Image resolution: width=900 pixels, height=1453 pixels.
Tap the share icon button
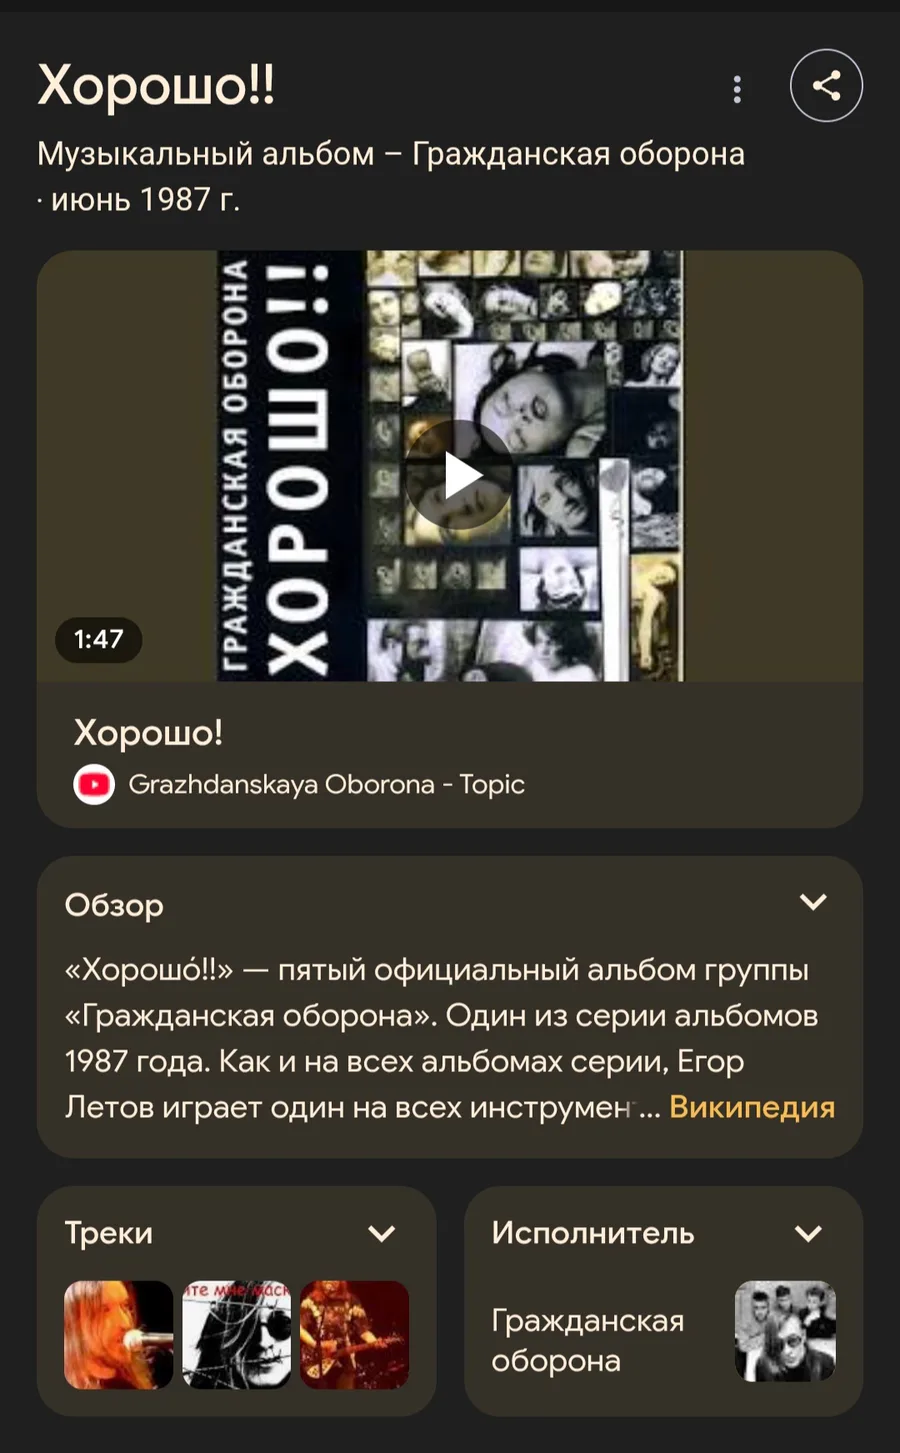tap(826, 86)
